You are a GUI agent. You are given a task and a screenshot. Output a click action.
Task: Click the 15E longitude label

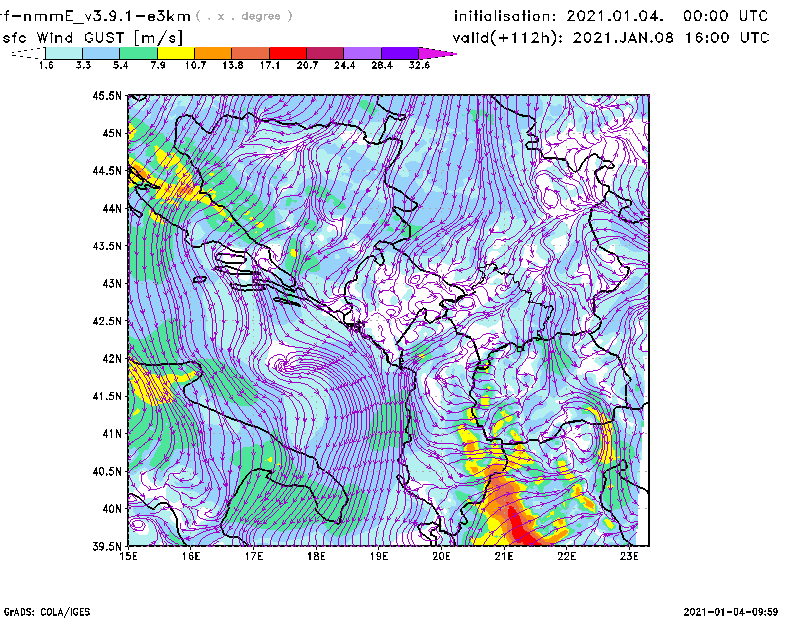(129, 556)
